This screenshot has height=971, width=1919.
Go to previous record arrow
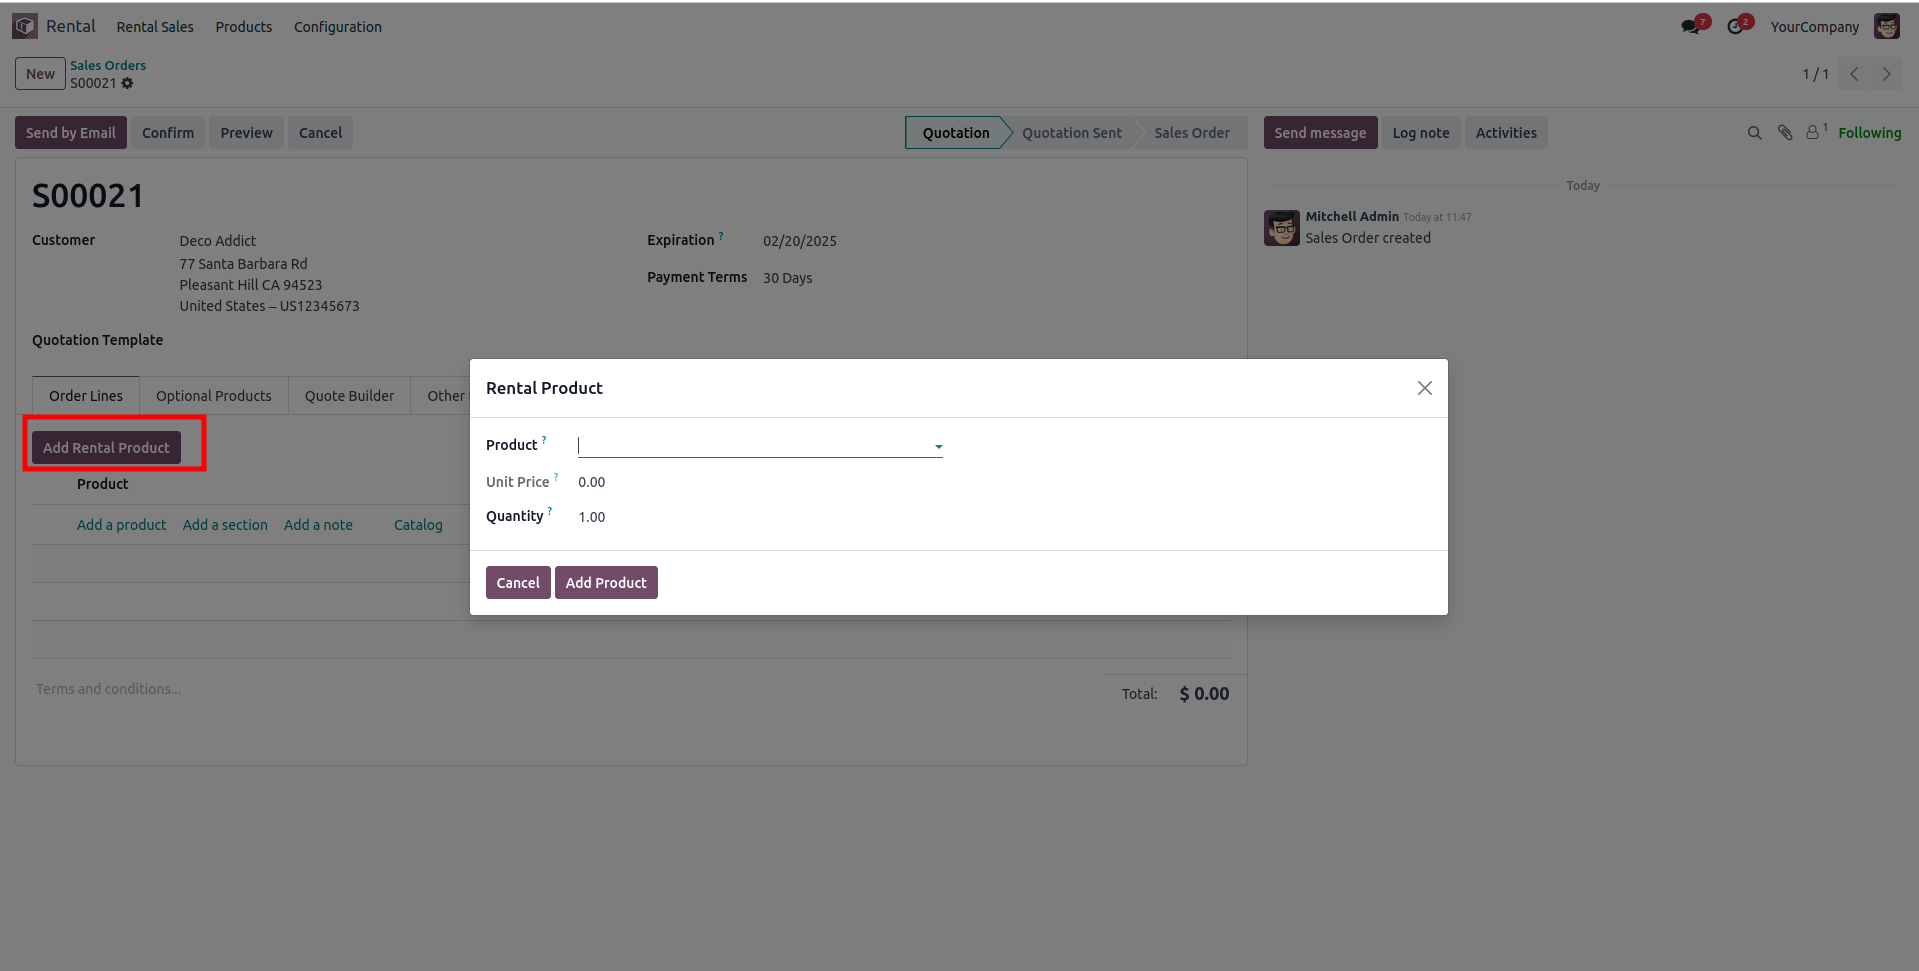click(1855, 74)
